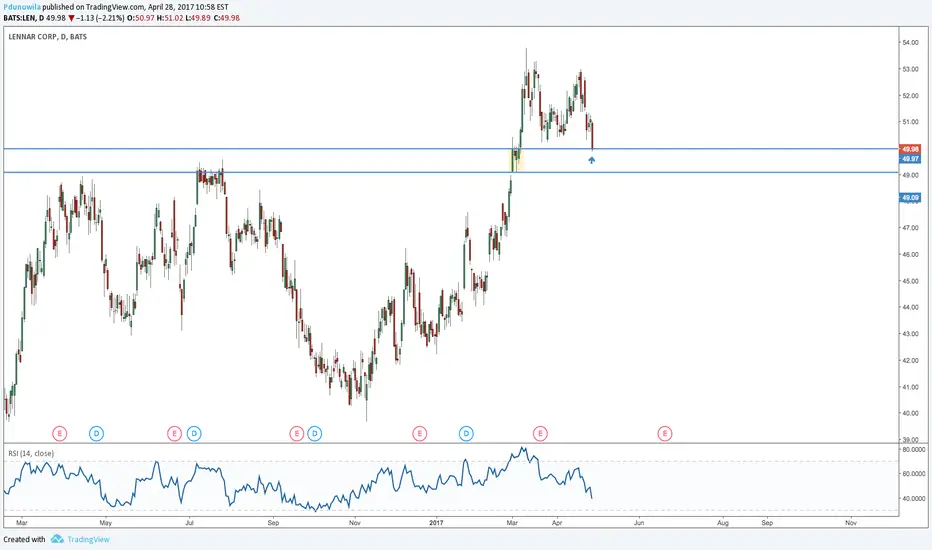Click the TradingView cloud logo icon

click(57, 539)
